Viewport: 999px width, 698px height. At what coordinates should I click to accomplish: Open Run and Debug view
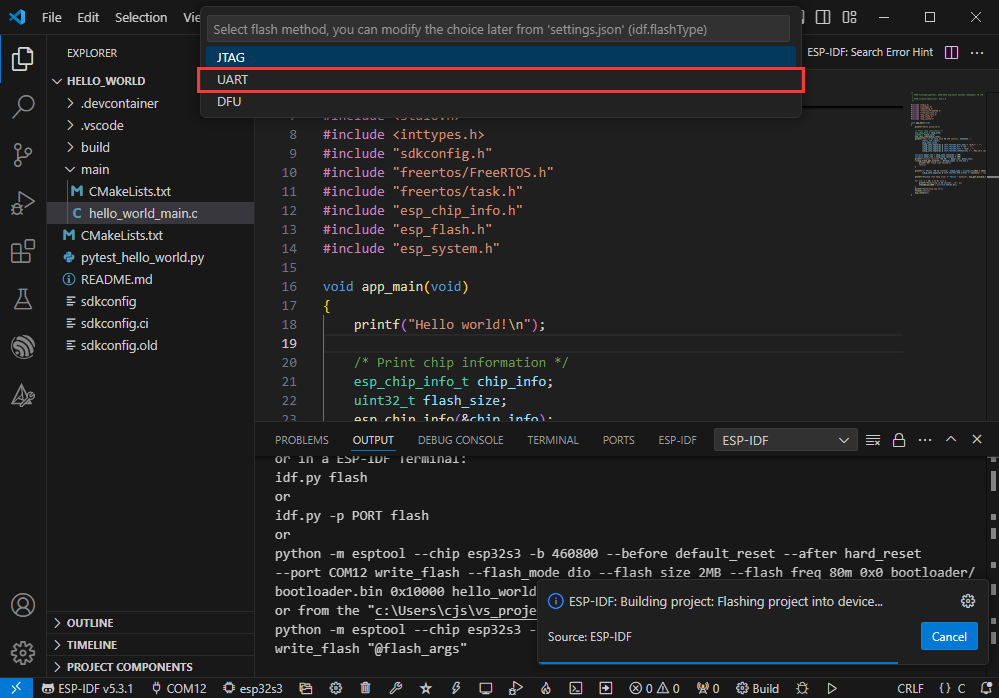[22, 203]
